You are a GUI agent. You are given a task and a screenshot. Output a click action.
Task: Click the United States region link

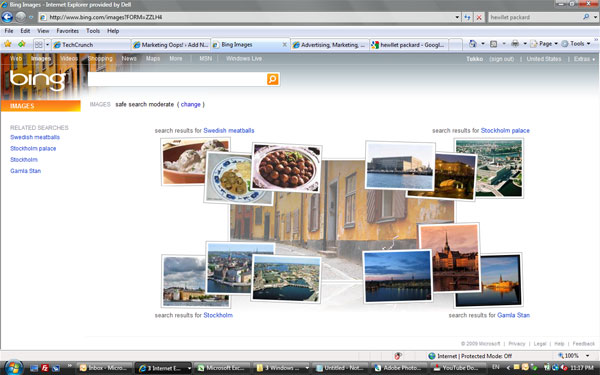(x=544, y=59)
